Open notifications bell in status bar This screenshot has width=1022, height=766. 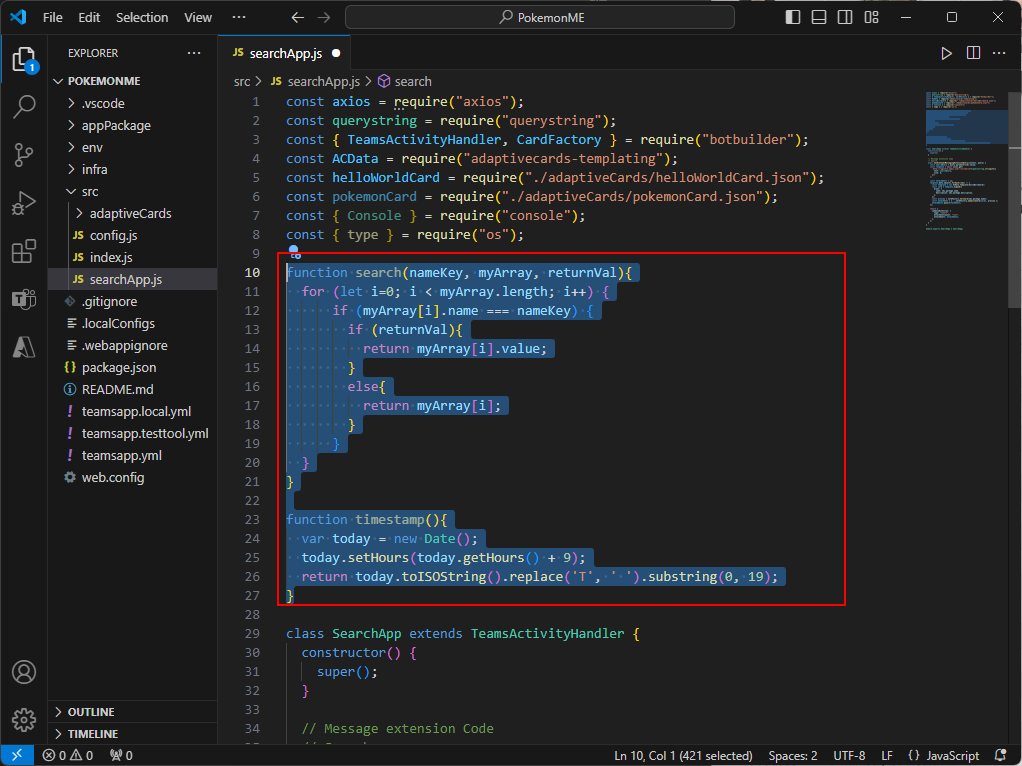coord(1002,756)
